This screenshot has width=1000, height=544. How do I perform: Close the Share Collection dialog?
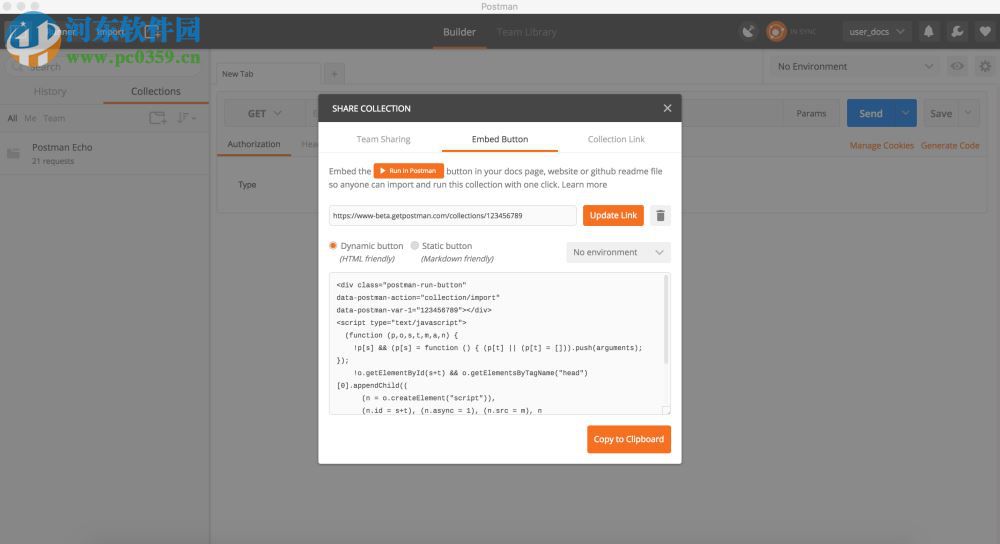pos(667,108)
